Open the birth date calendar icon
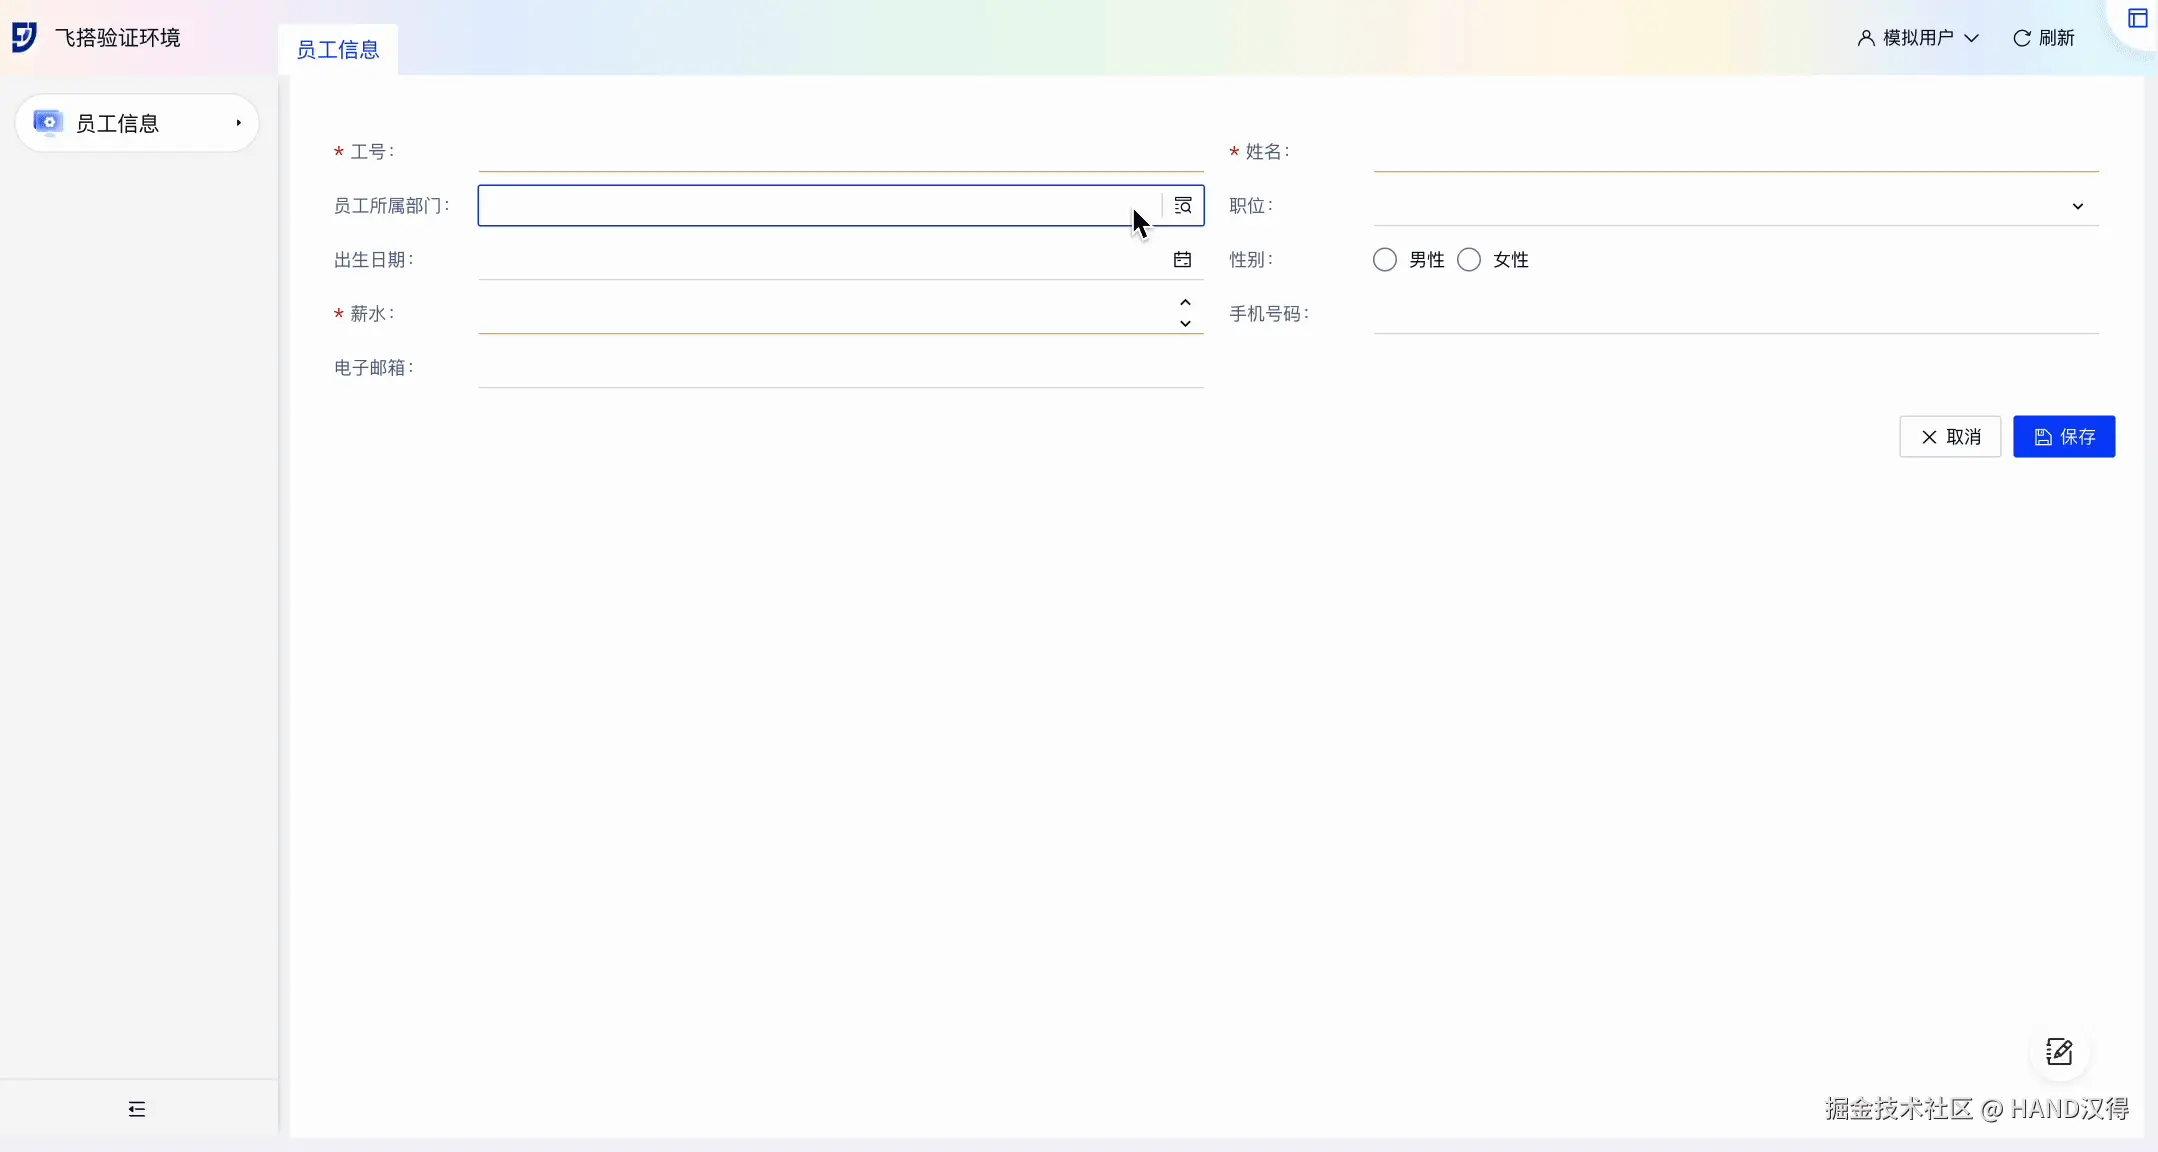The width and height of the screenshot is (2158, 1152). click(x=1182, y=260)
